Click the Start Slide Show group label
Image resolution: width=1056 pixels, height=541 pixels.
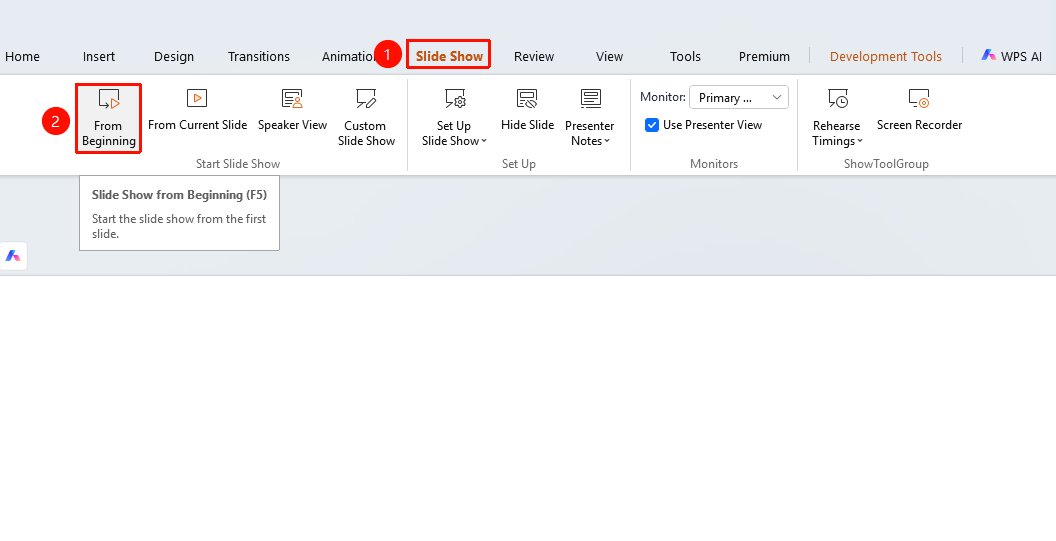(x=238, y=164)
